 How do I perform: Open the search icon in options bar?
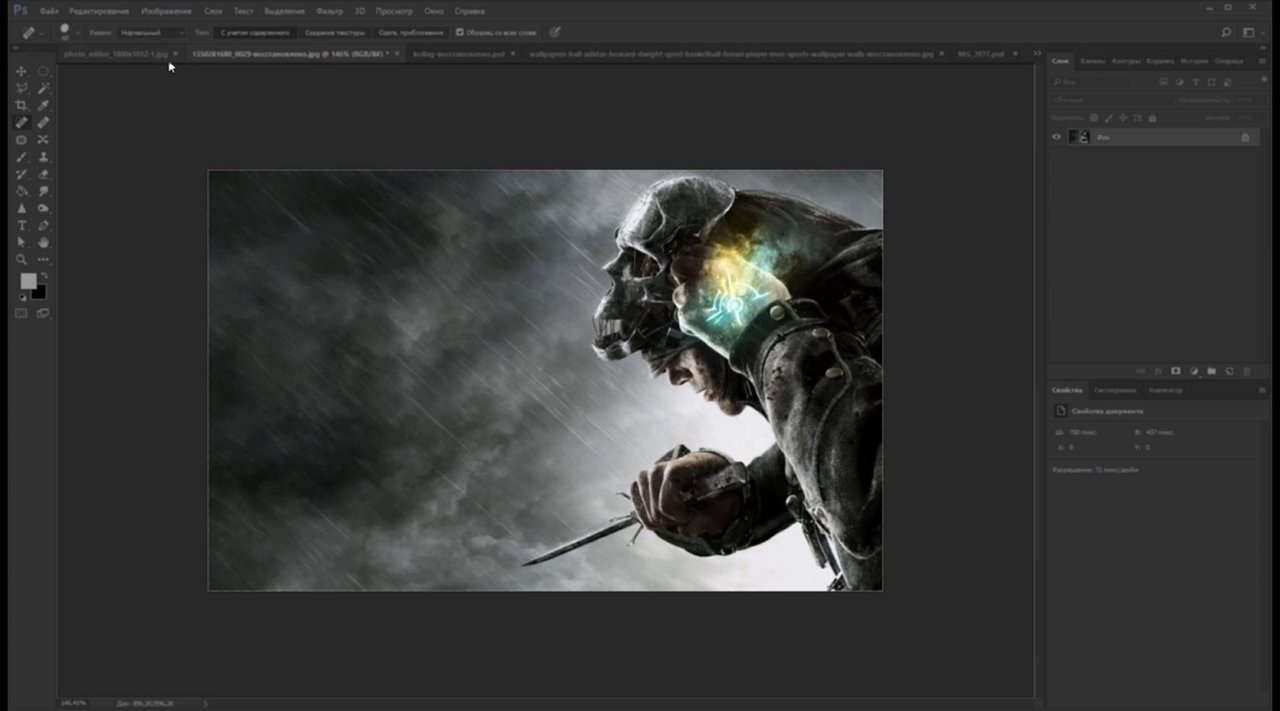pos(1226,32)
